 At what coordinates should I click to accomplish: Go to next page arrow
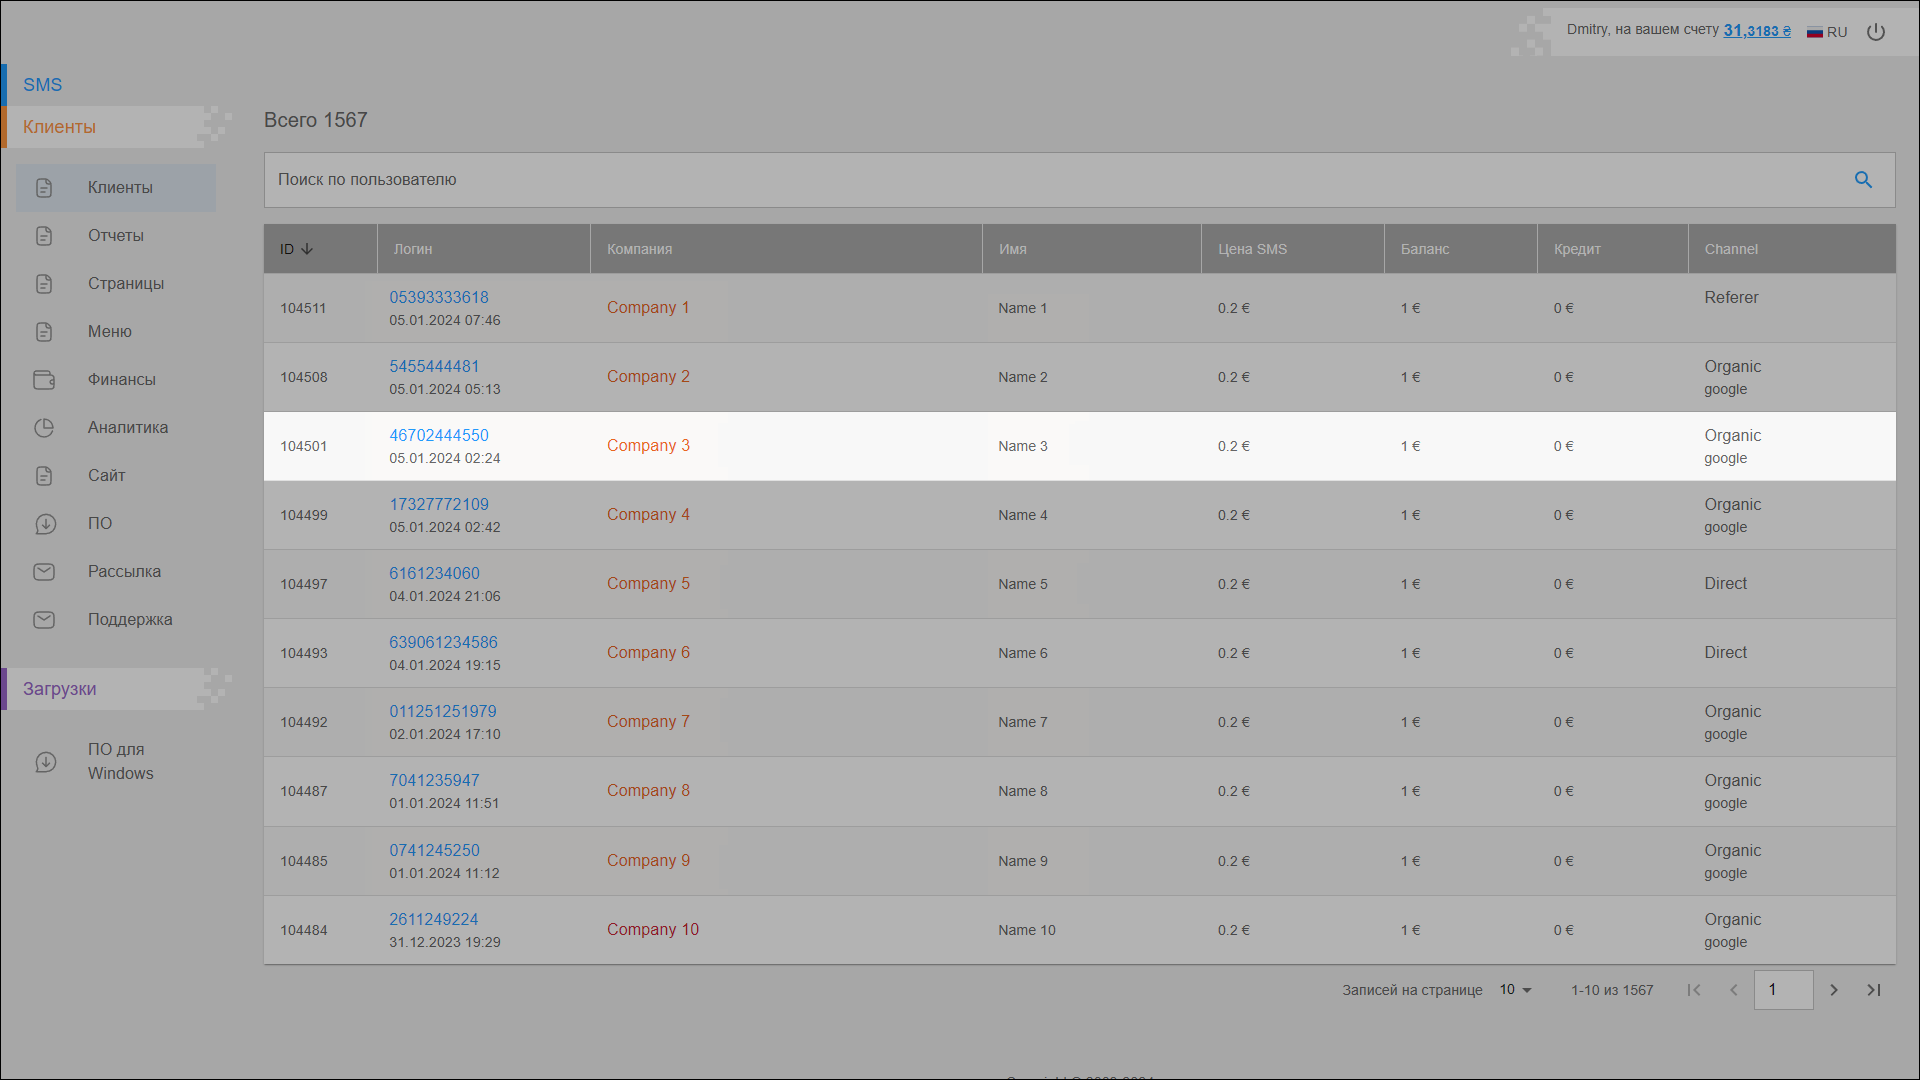[x=1834, y=990]
